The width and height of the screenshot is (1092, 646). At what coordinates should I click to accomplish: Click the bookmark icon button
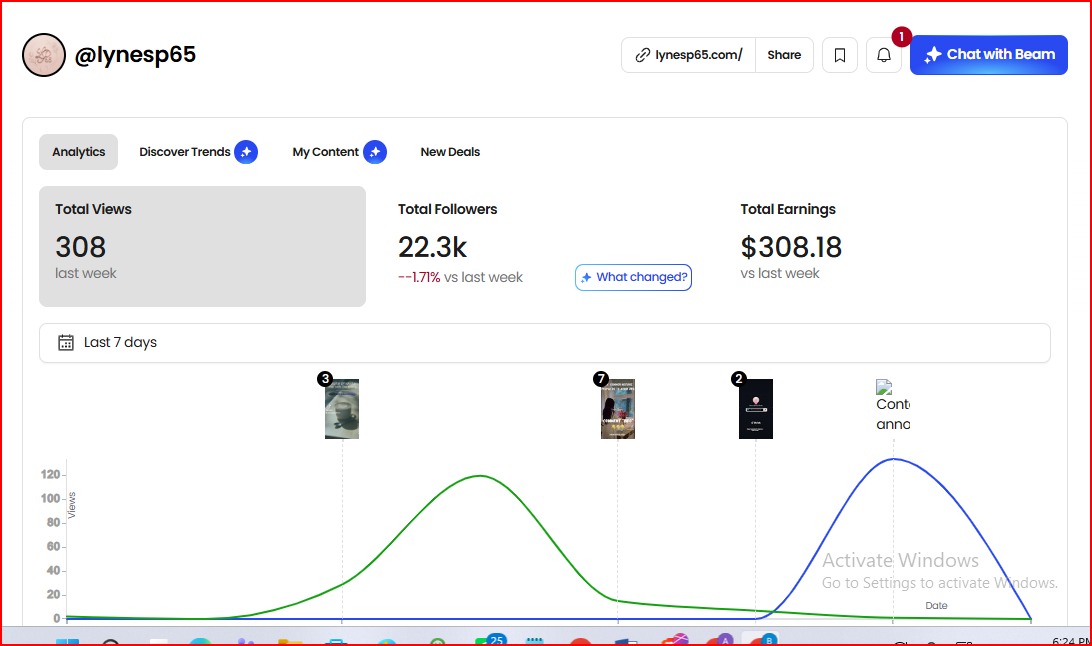(x=840, y=55)
